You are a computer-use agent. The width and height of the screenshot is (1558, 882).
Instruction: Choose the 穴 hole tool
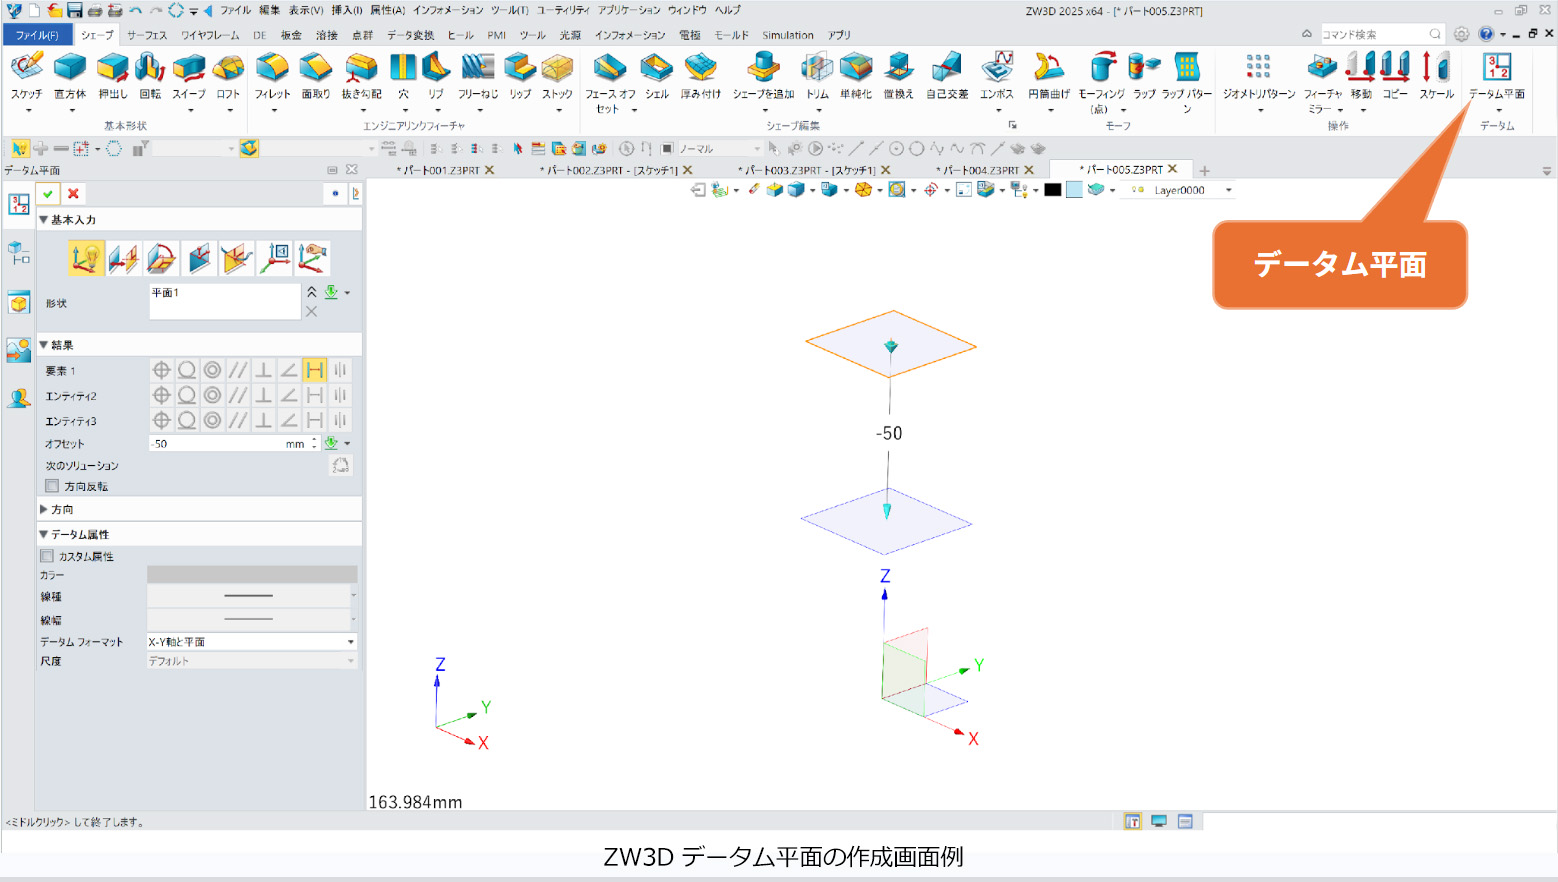tap(403, 76)
